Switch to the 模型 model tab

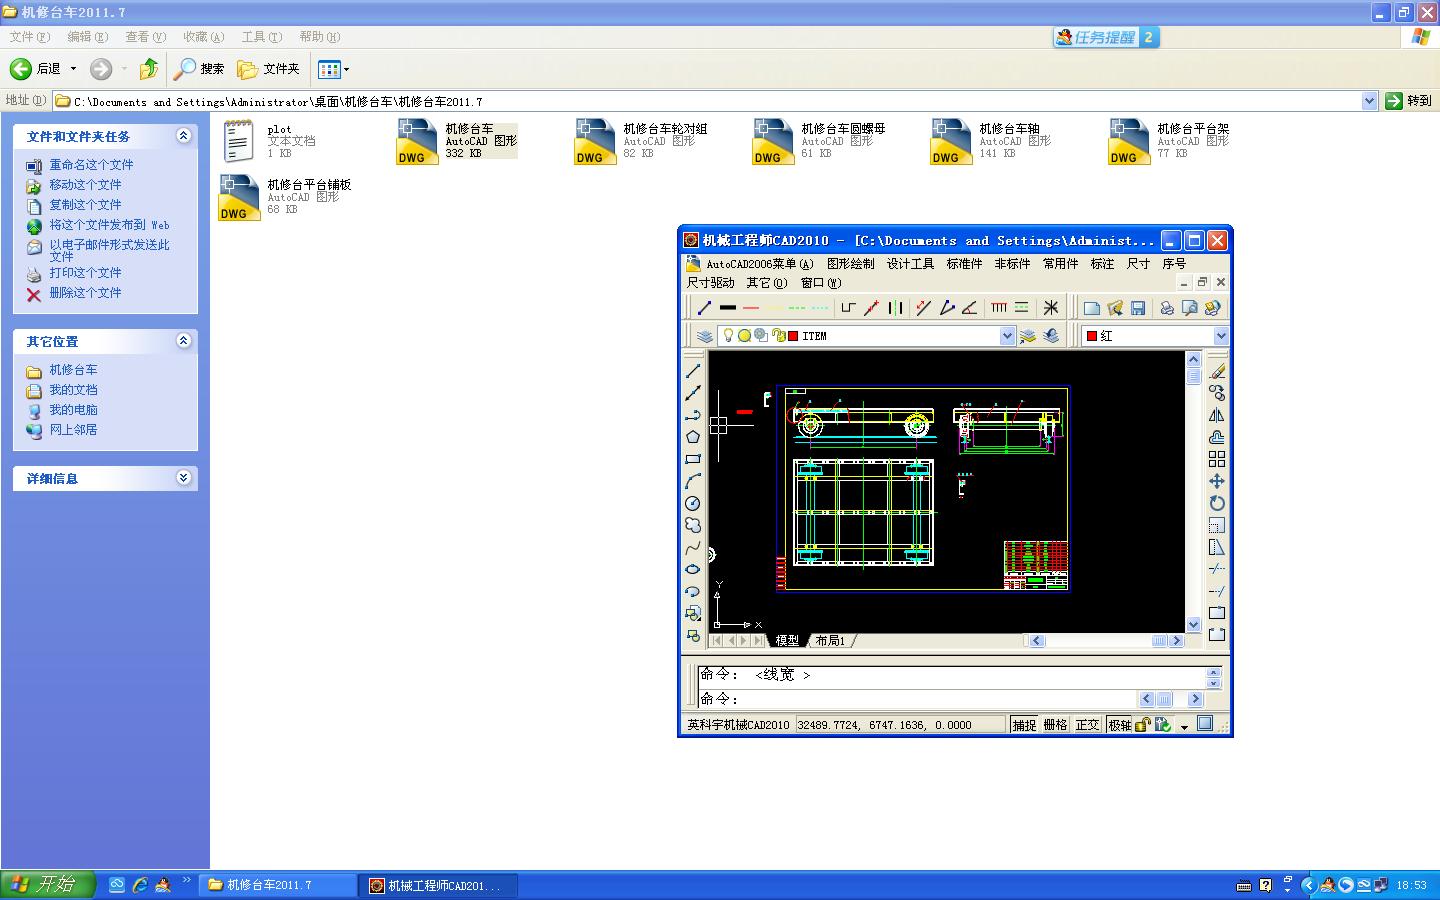tap(787, 641)
